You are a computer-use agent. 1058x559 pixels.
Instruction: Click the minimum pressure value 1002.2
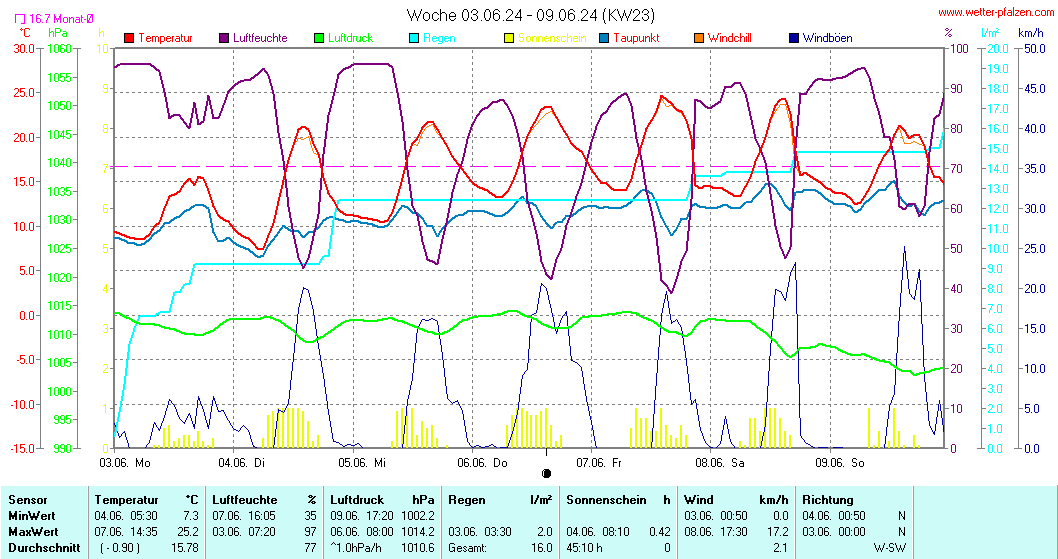coord(418,515)
